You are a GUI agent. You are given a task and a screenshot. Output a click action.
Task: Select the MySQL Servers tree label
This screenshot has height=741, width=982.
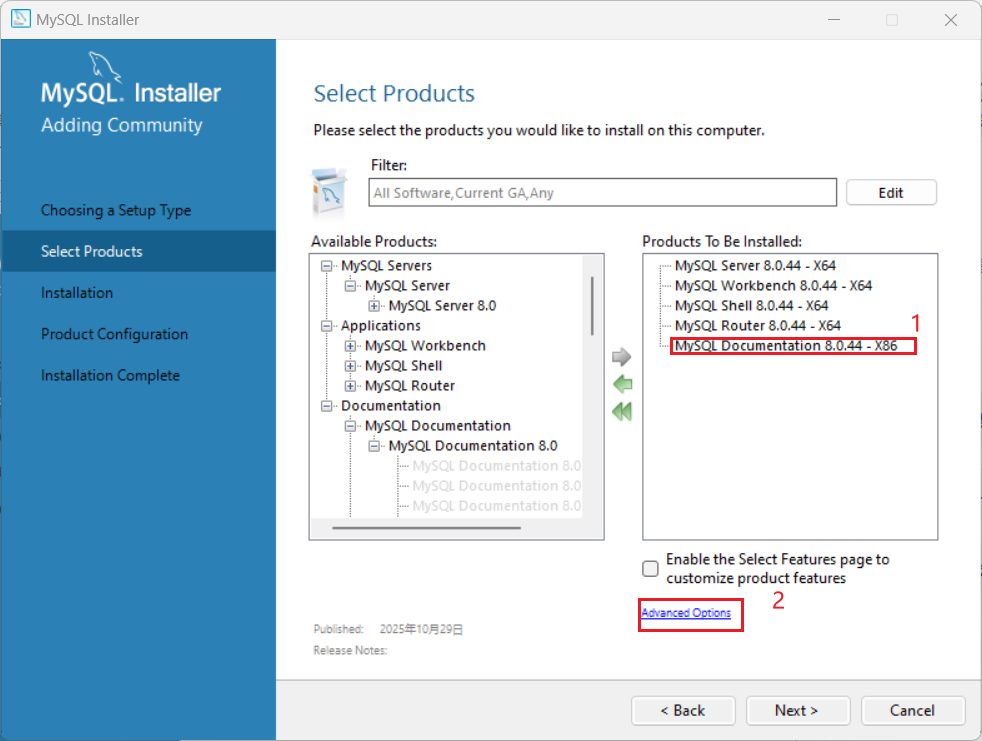click(x=386, y=266)
